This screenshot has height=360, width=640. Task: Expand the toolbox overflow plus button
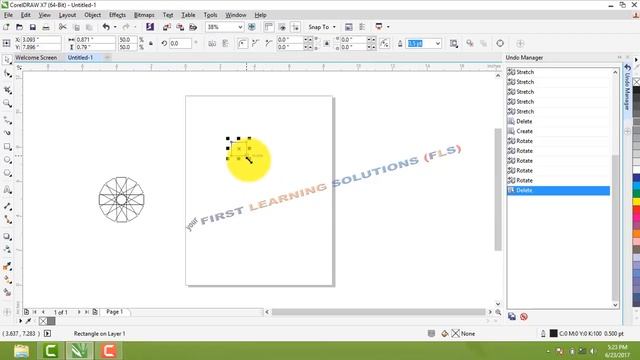click(x=7, y=312)
